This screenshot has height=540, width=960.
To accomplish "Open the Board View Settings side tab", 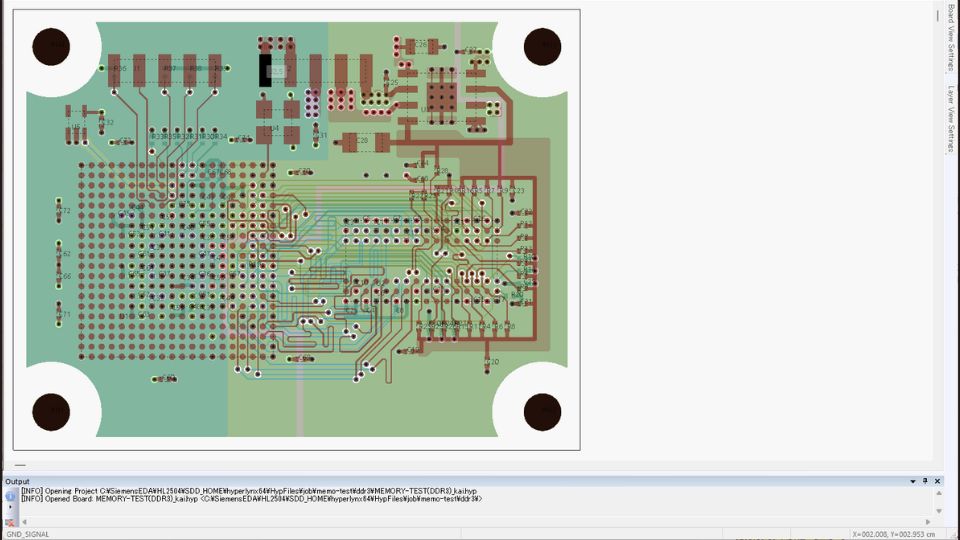I will coord(951,40).
